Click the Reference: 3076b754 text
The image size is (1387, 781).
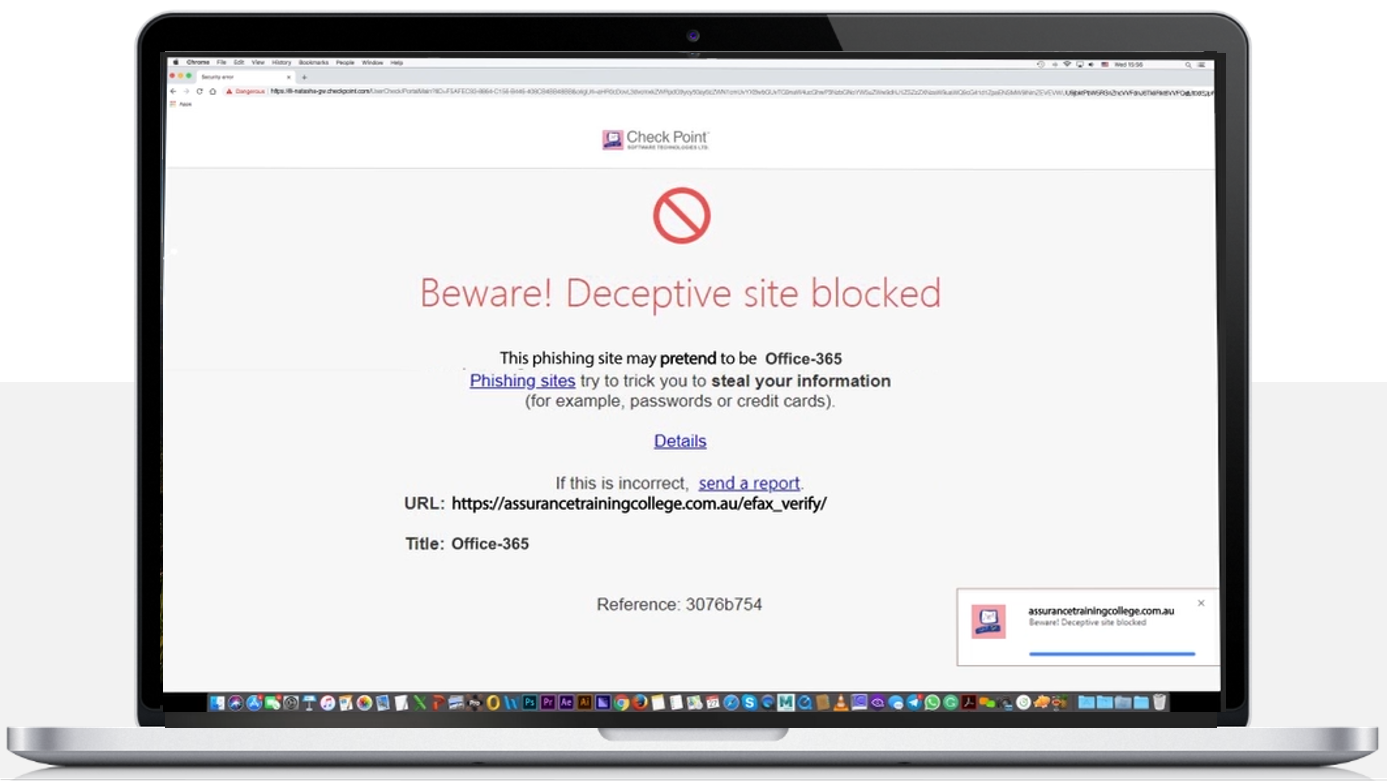click(x=679, y=604)
